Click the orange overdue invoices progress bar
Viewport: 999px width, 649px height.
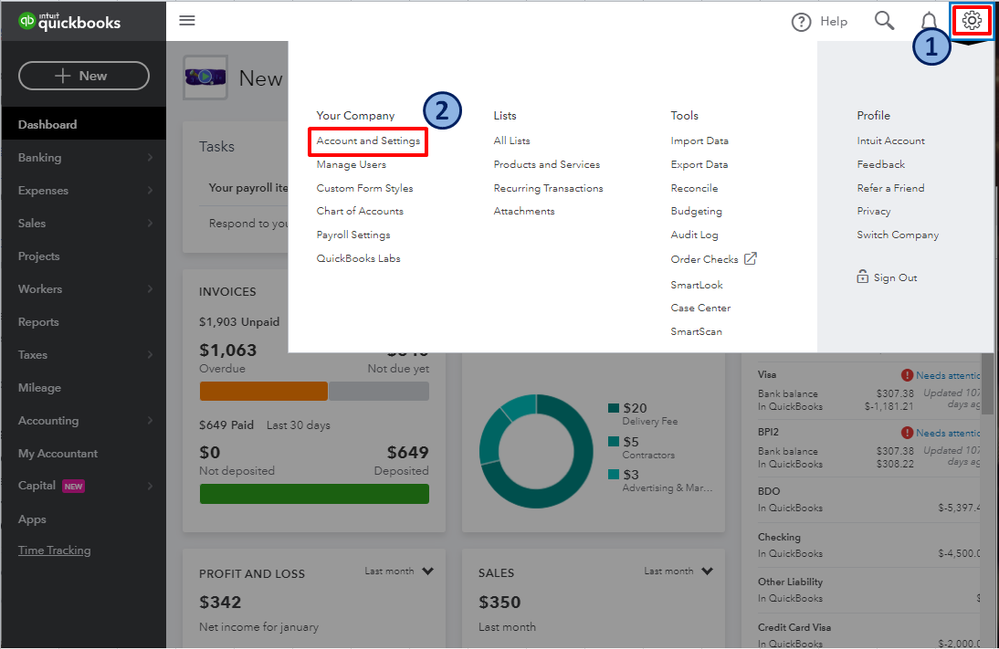pos(262,391)
